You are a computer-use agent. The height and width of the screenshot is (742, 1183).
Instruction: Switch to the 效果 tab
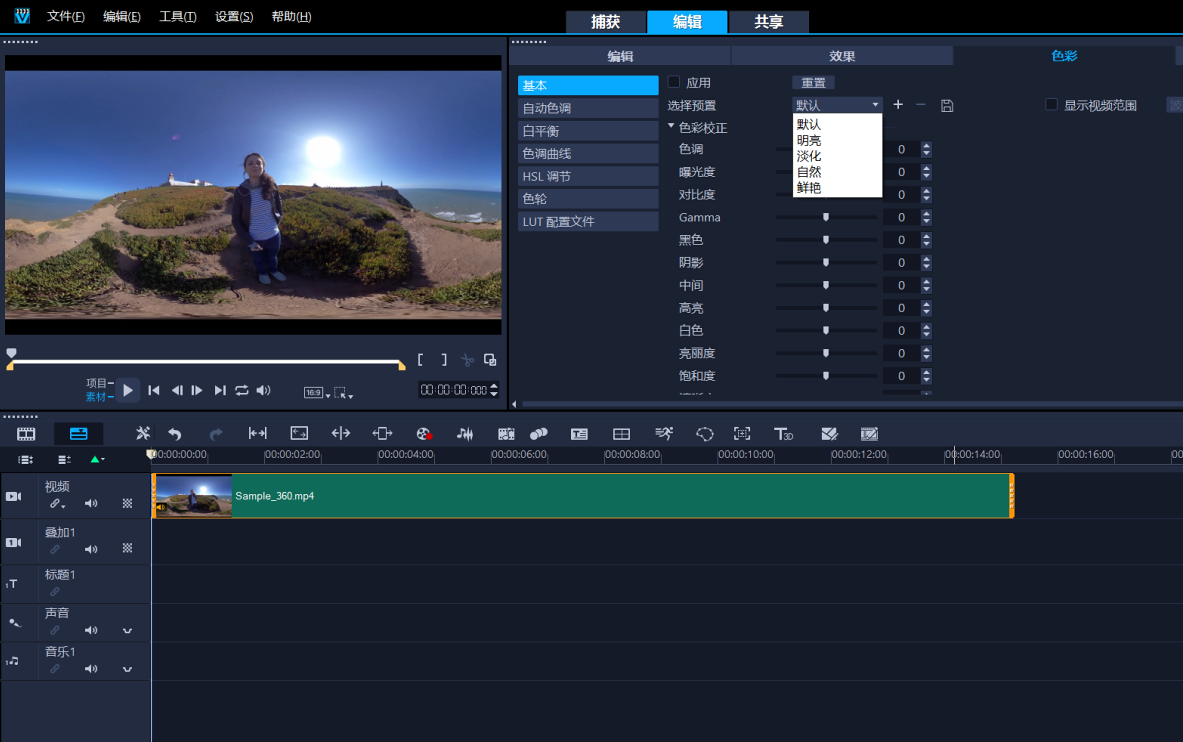point(842,56)
